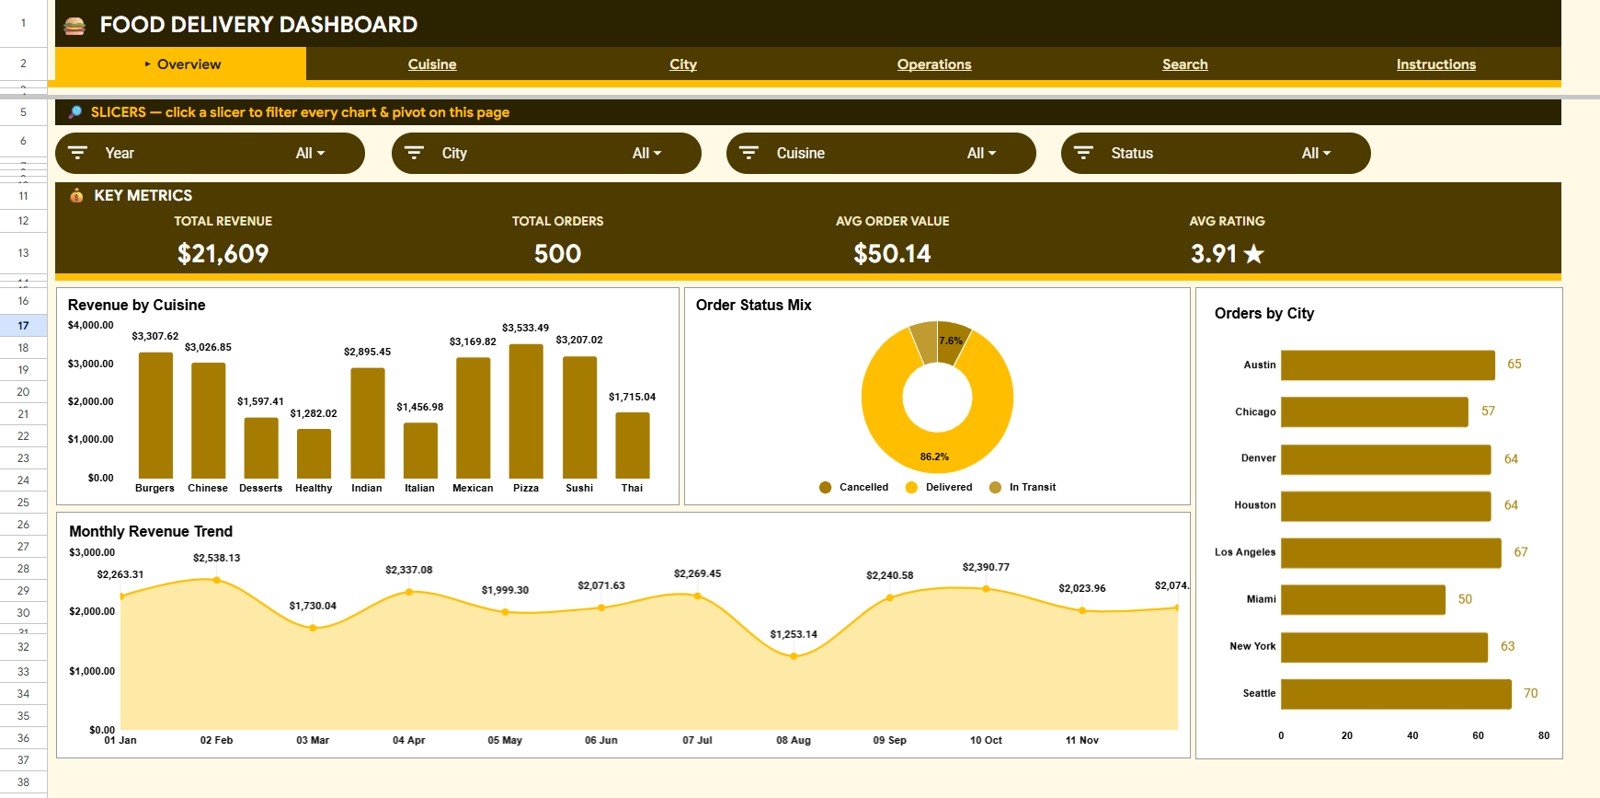Click the Seattle bar in Orders by City
Screen dimensions: 1600x798
coord(1396,694)
